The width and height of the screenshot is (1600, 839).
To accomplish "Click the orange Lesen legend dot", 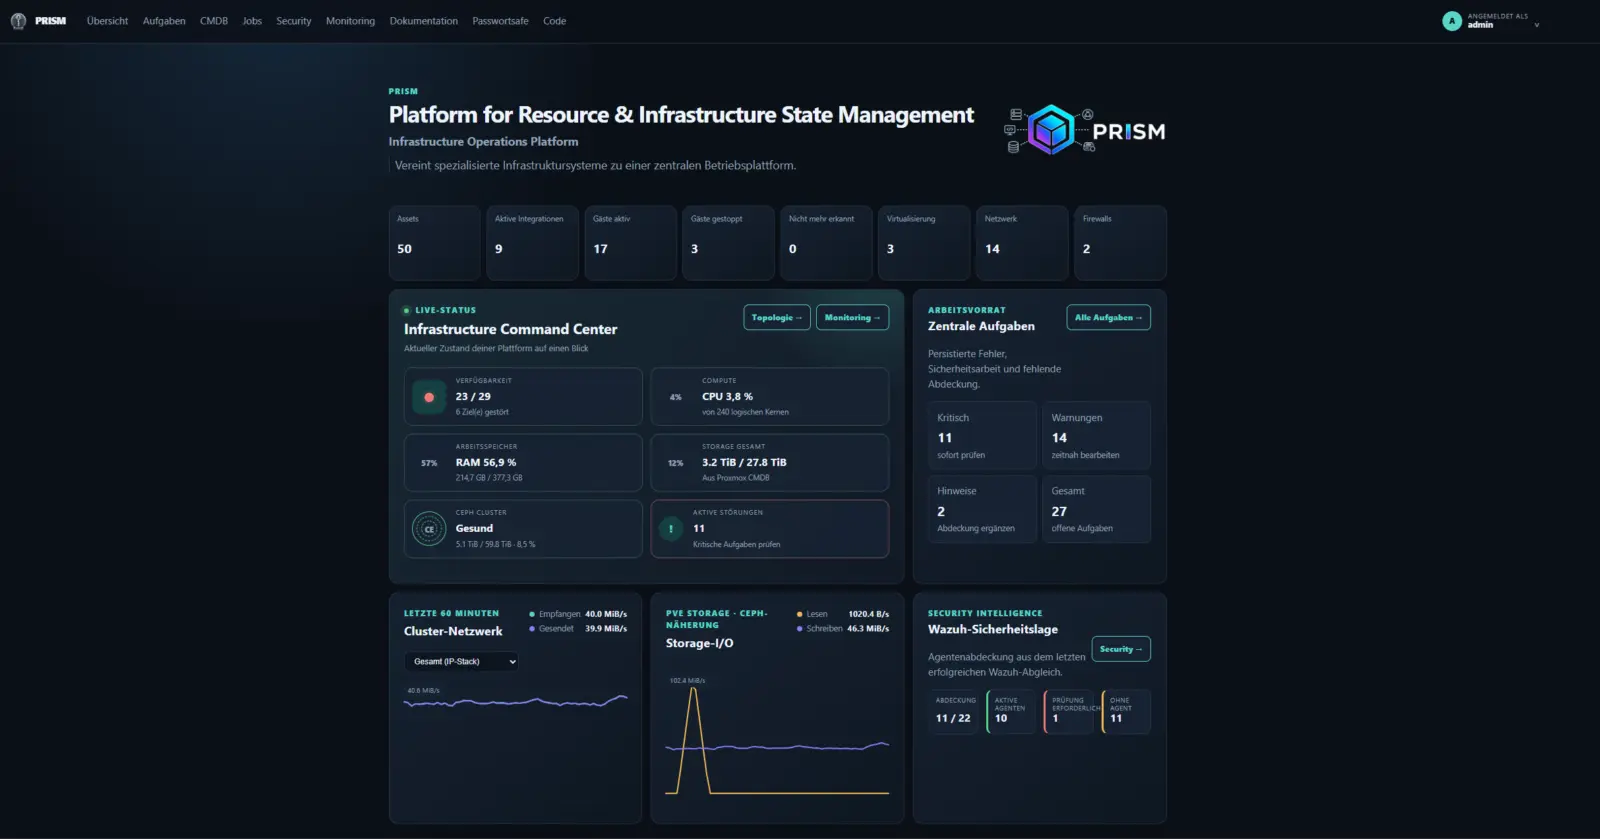I will 800,614.
